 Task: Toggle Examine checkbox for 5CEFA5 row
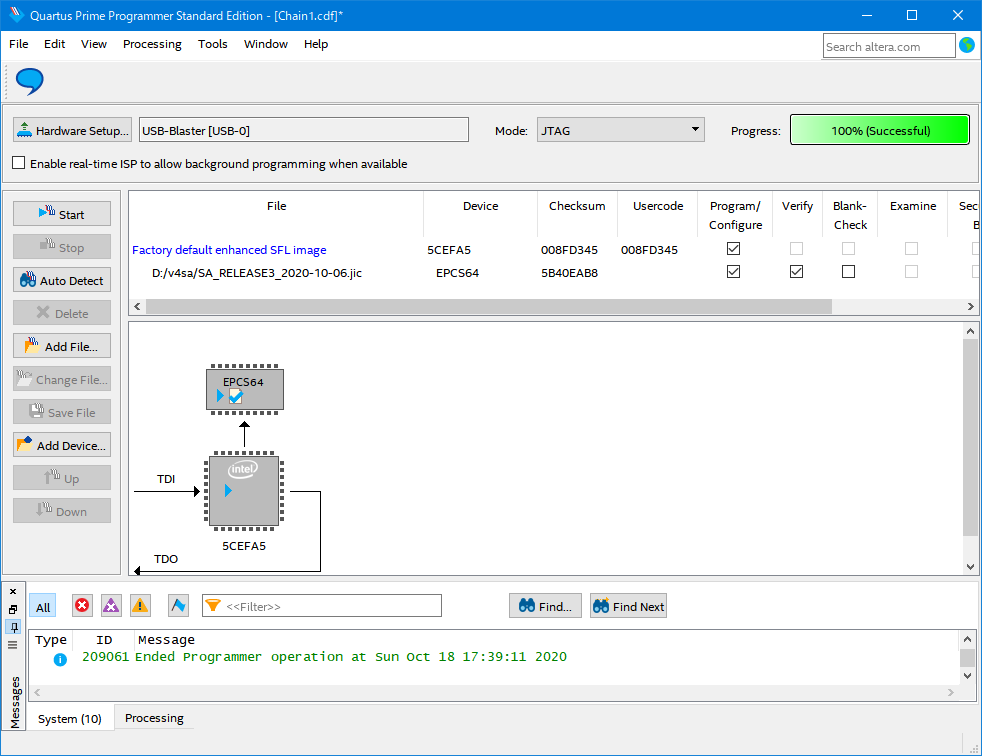[x=911, y=249]
